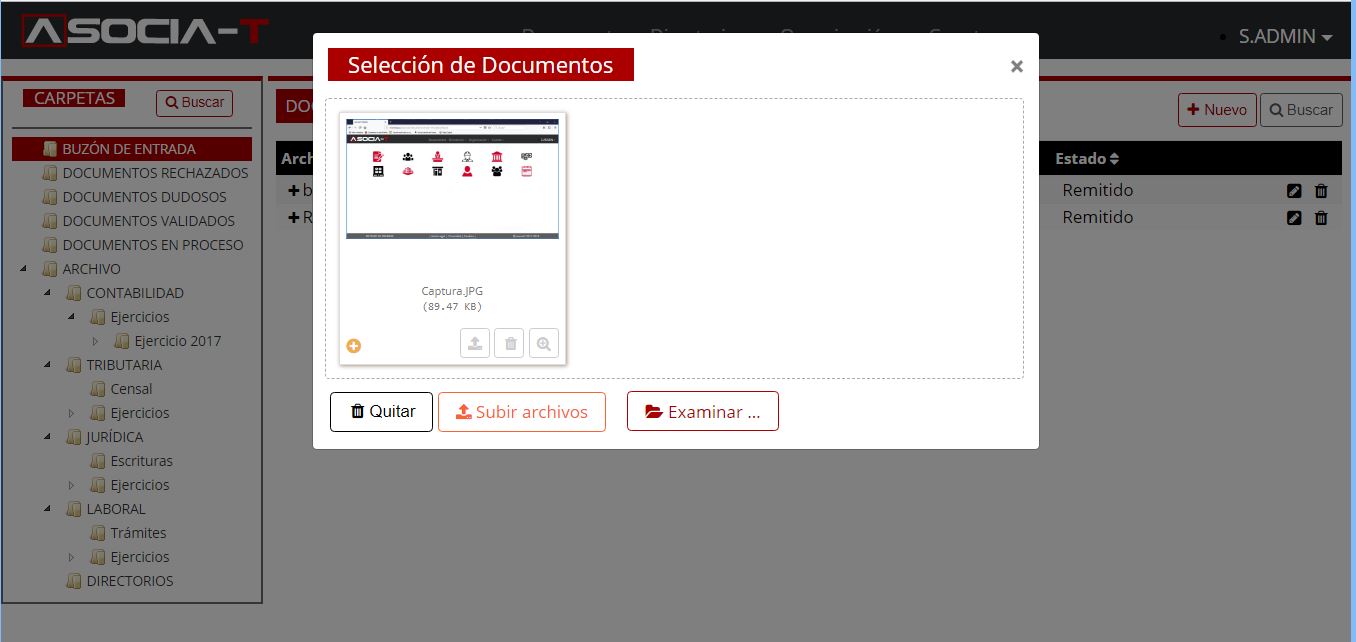1356x642 pixels.
Task: Click Buscar in the CARPETAS panel
Action: coord(195,103)
